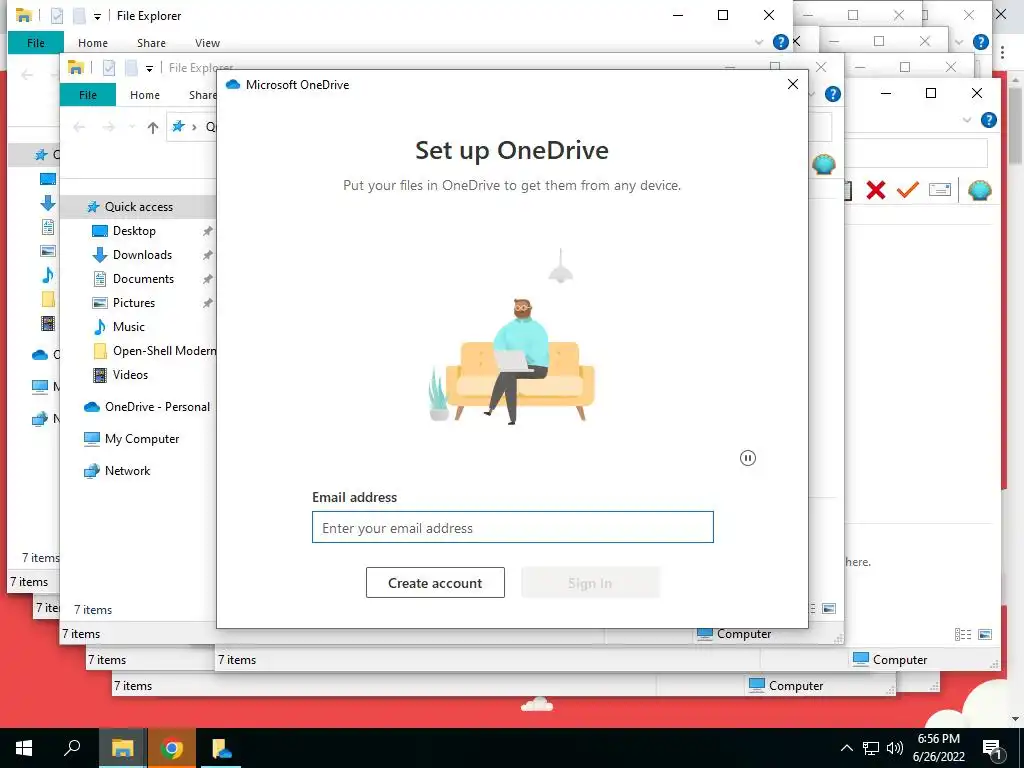This screenshot has width=1024, height=768.
Task: Pause the OneDrive setup animation
Action: 748,458
